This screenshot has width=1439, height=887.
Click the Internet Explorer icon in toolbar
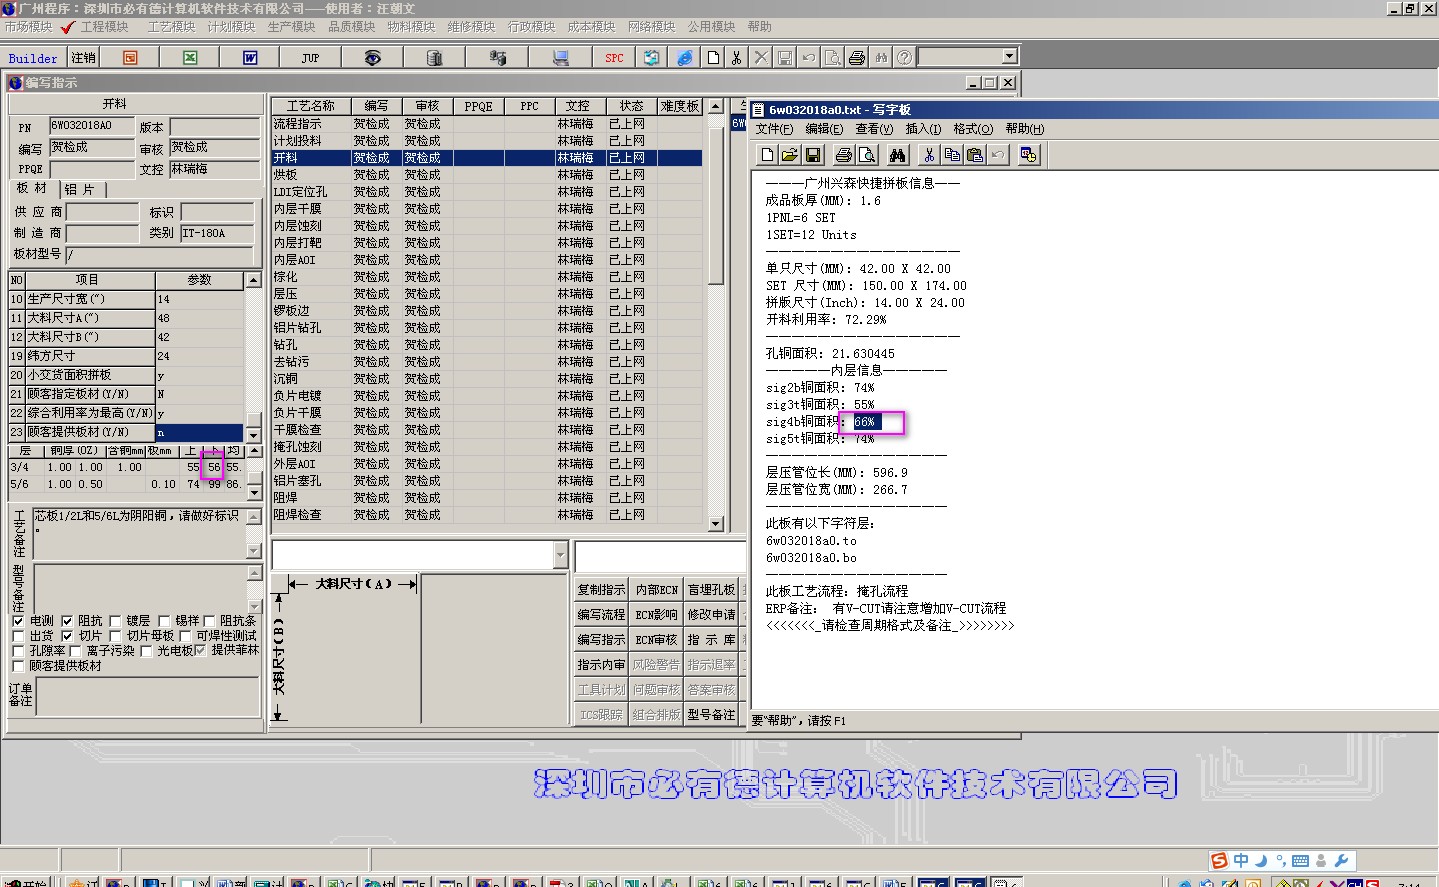pos(685,58)
